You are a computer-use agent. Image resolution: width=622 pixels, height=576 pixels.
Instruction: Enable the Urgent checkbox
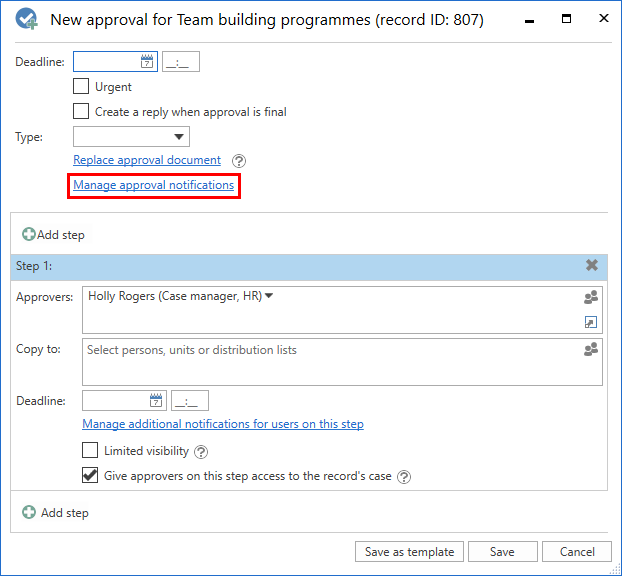(x=82, y=87)
